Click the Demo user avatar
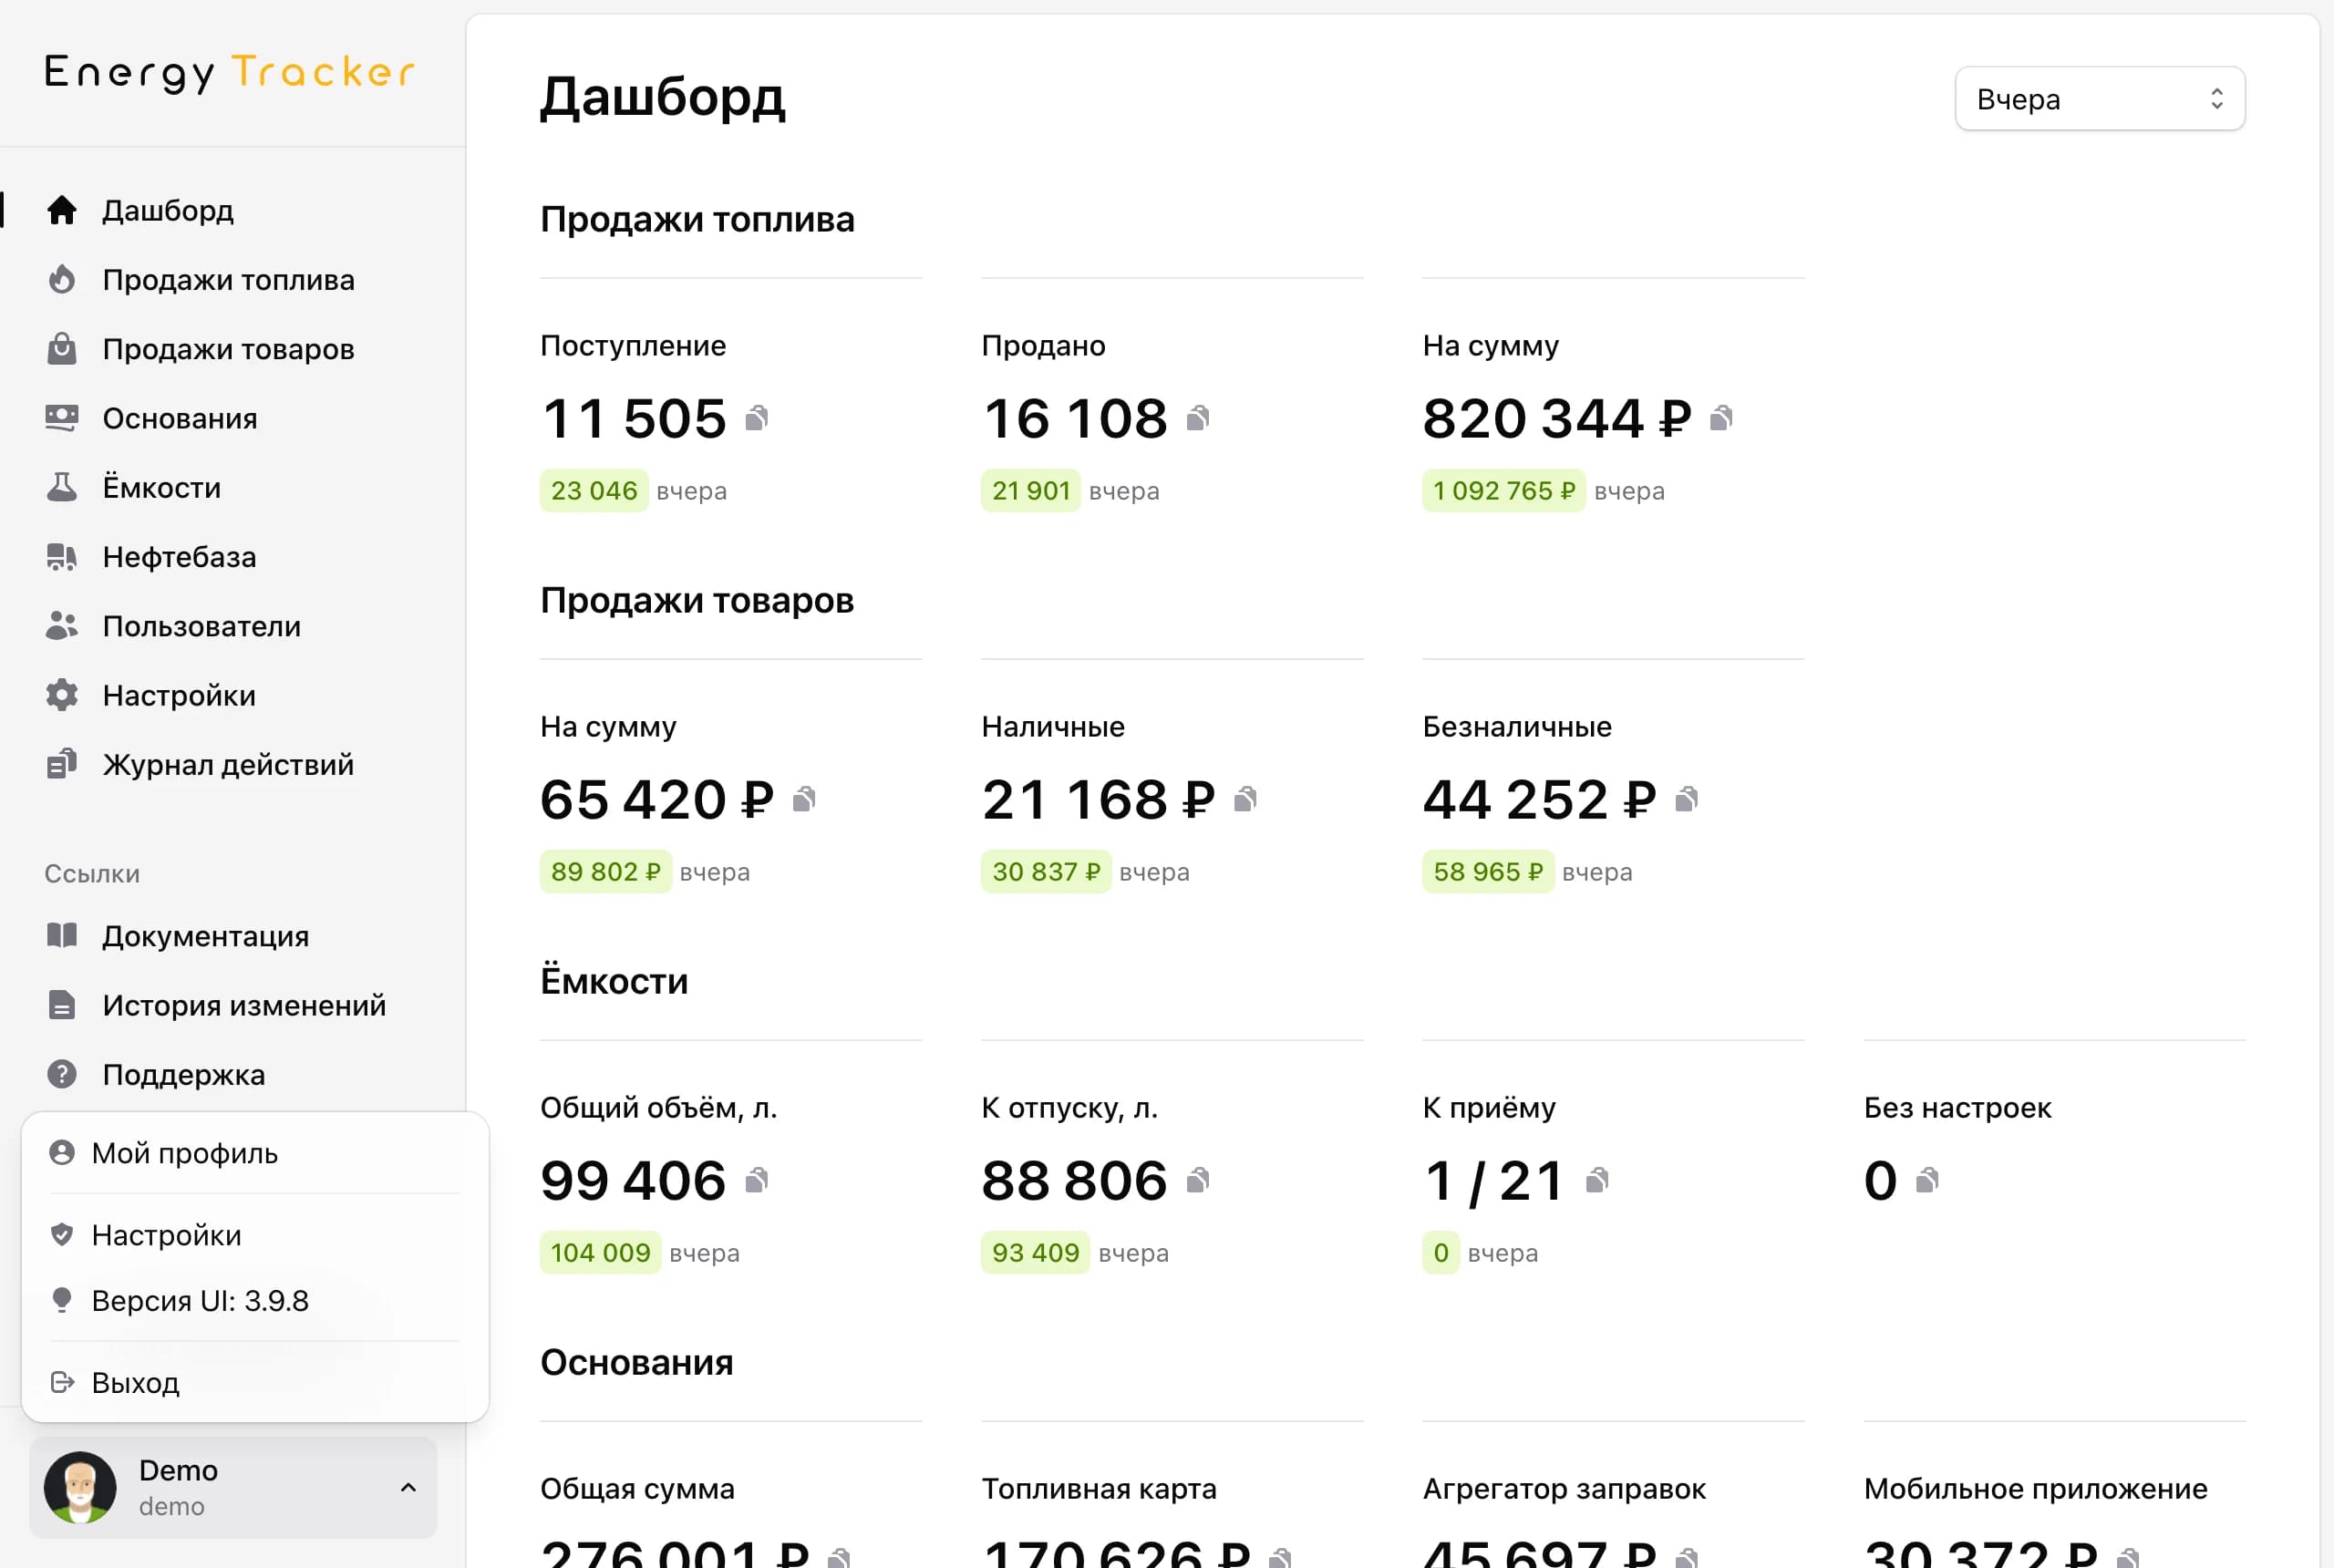Viewport: 2334px width, 1568px height. point(80,1487)
